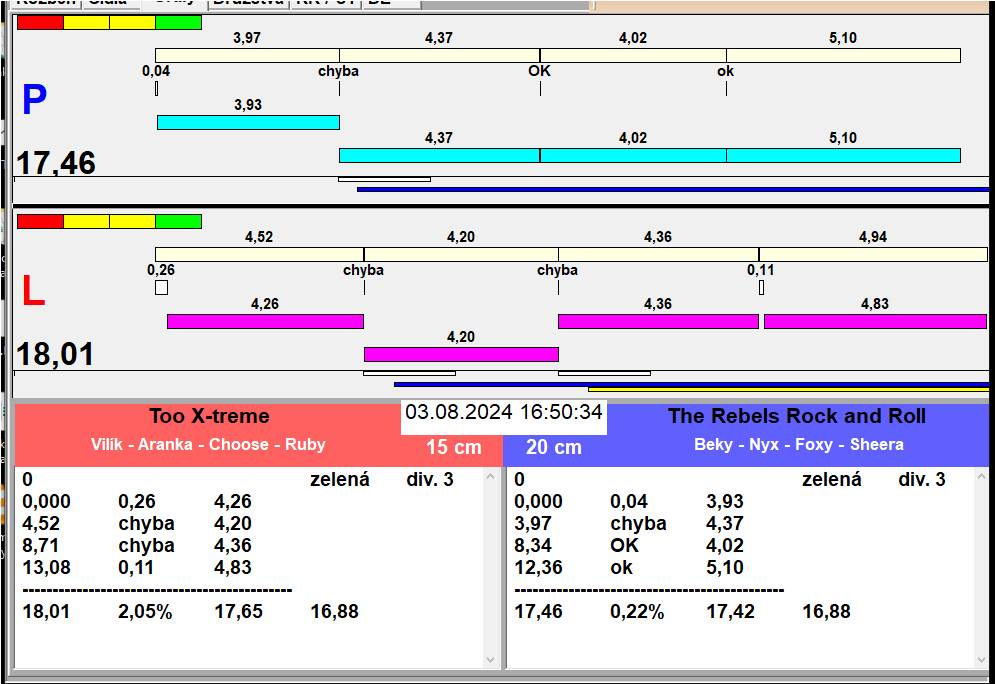Select the cyan bar labeled 4,37
Image resolution: width=995 pixels, height=684 pixels.
(x=440, y=155)
